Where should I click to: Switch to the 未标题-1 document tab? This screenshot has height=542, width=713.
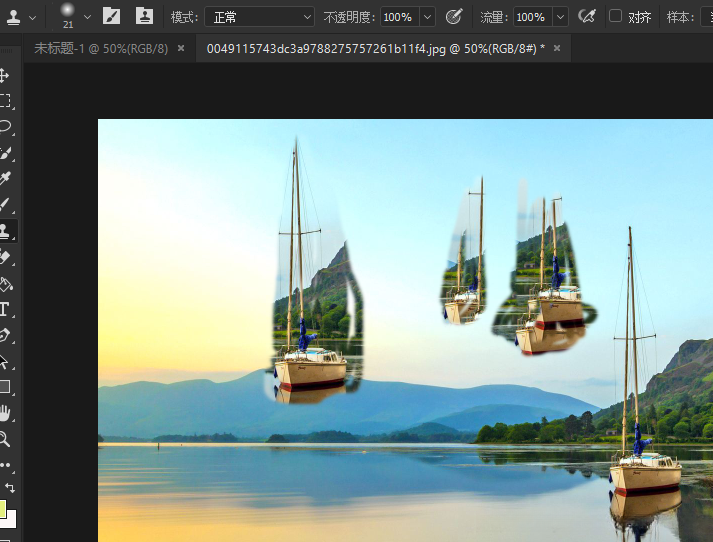[101, 48]
